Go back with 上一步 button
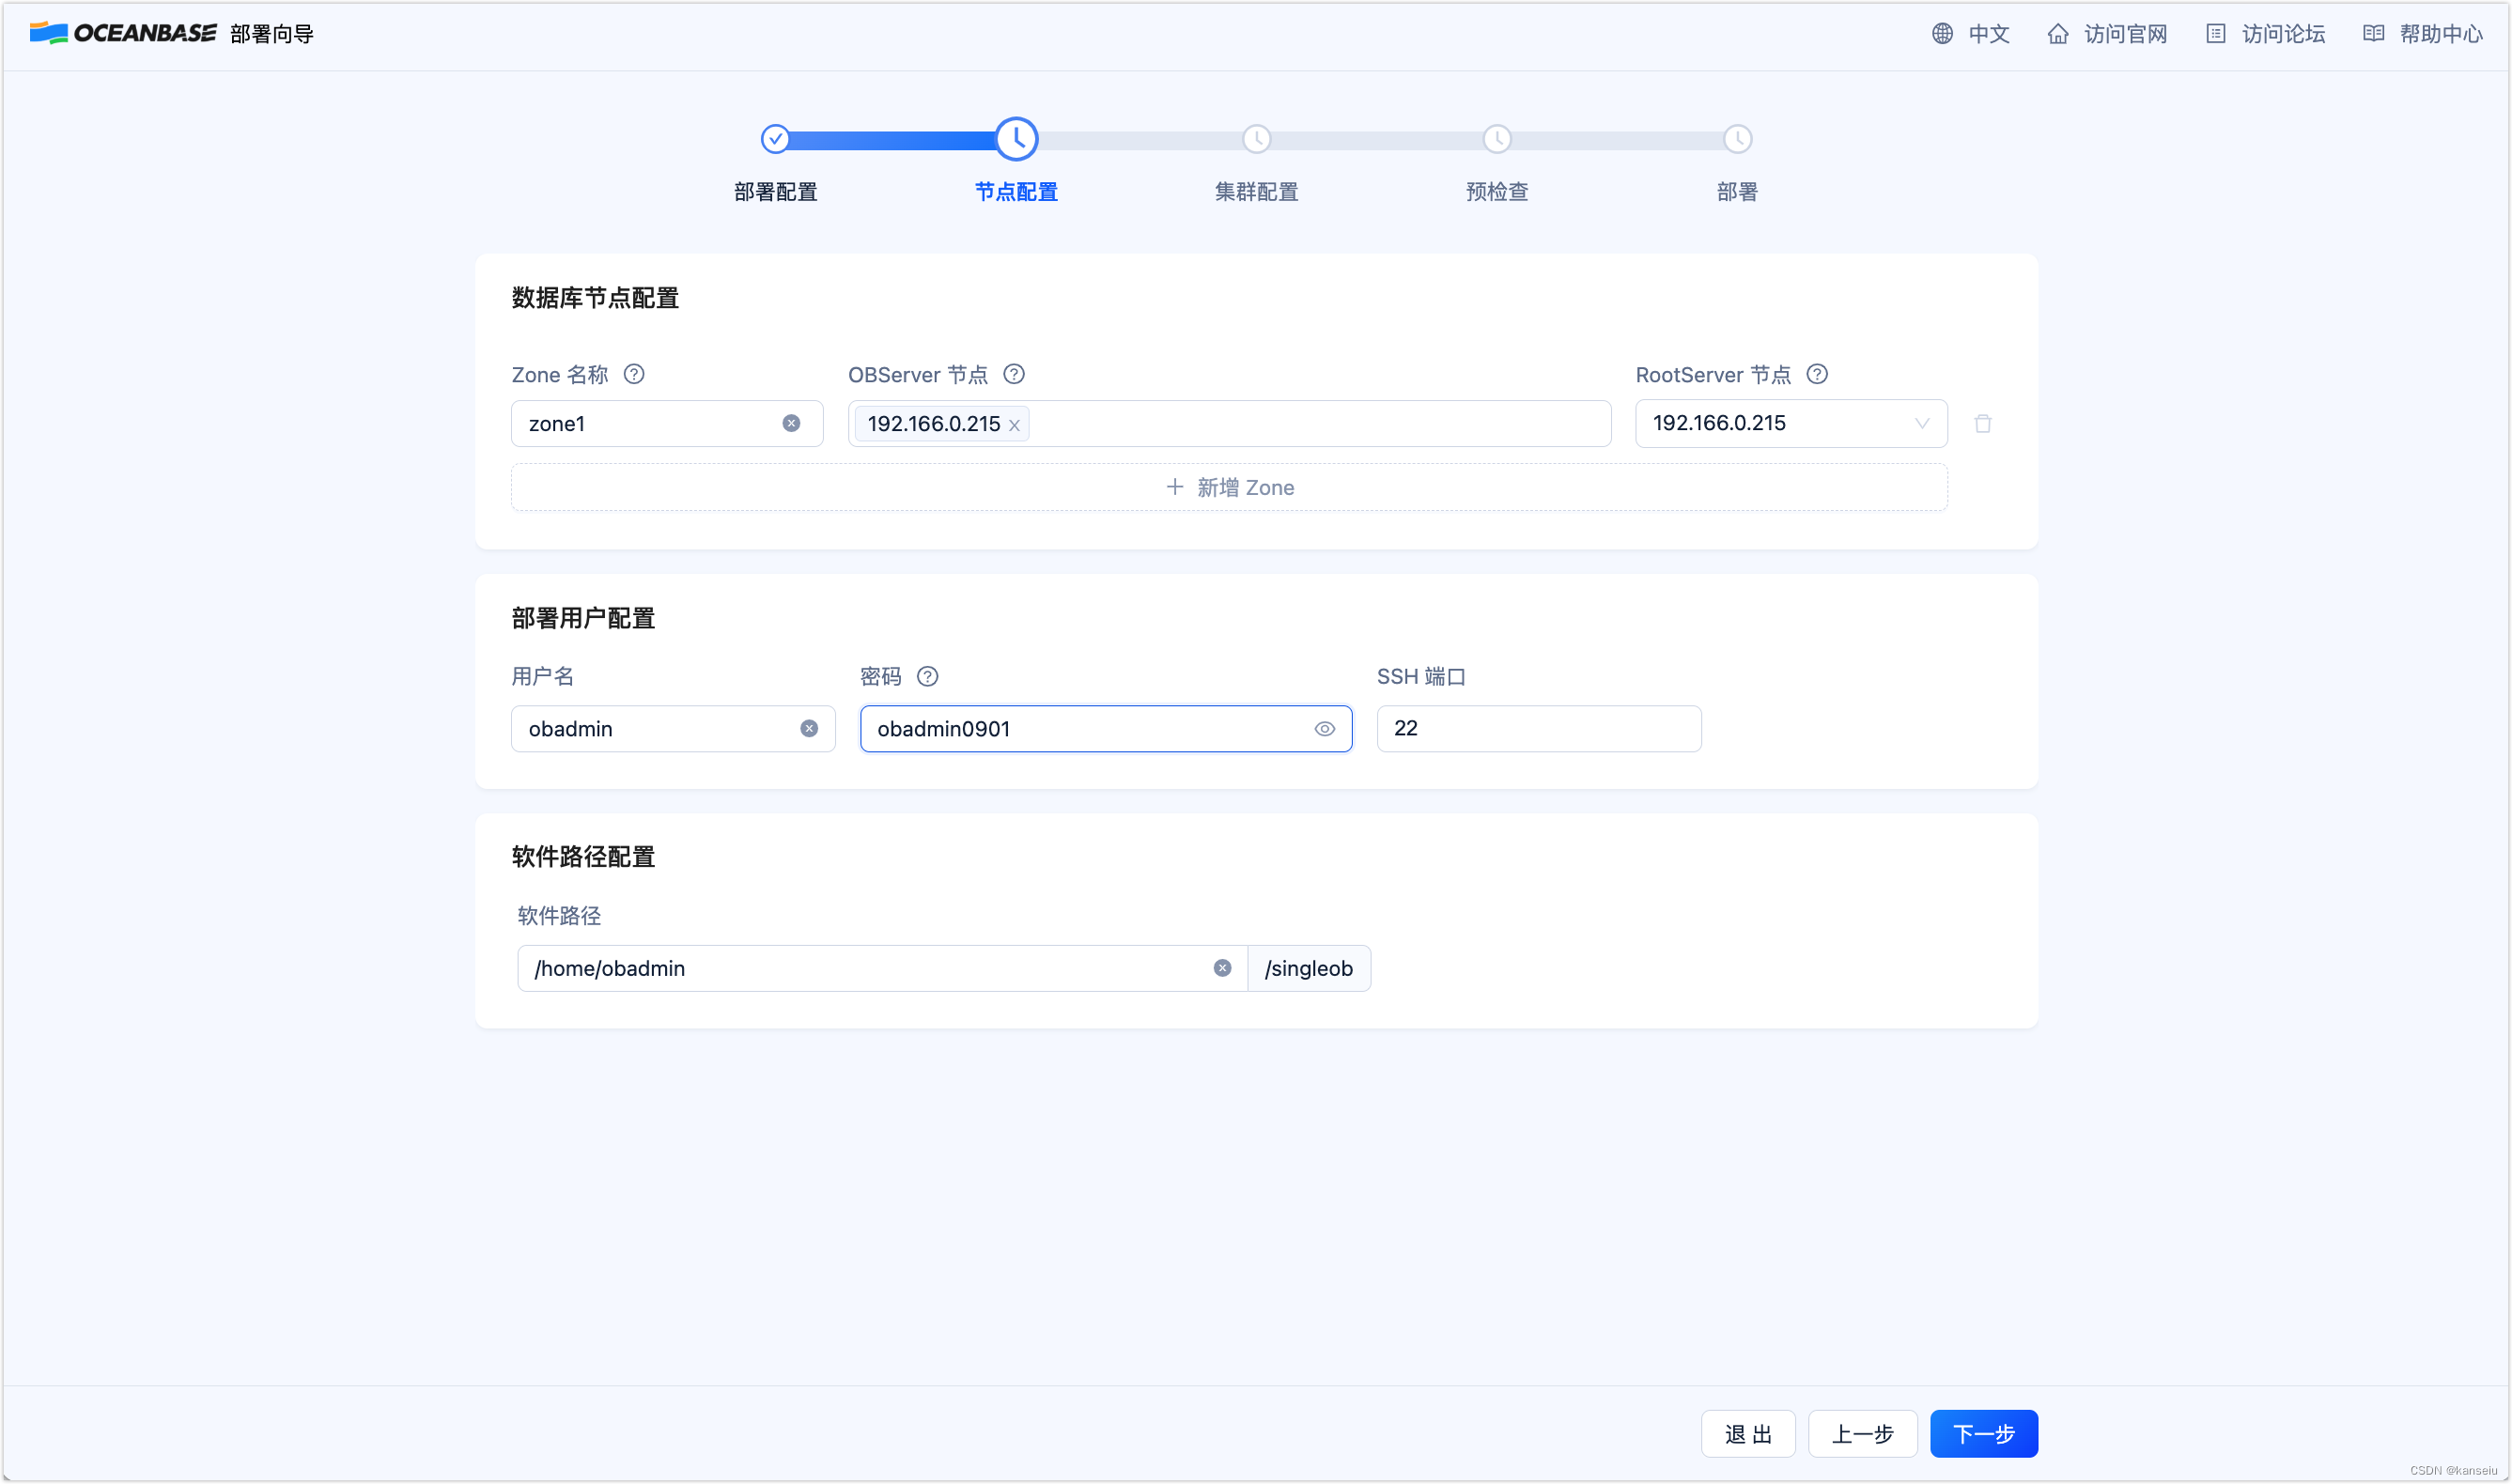Image resolution: width=2512 pixels, height=1484 pixels. pyautogui.click(x=1862, y=1434)
